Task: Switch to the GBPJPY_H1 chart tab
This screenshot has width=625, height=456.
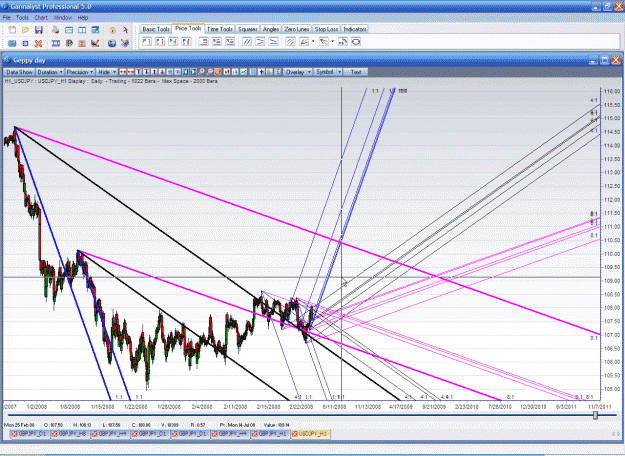Action: 271,434
